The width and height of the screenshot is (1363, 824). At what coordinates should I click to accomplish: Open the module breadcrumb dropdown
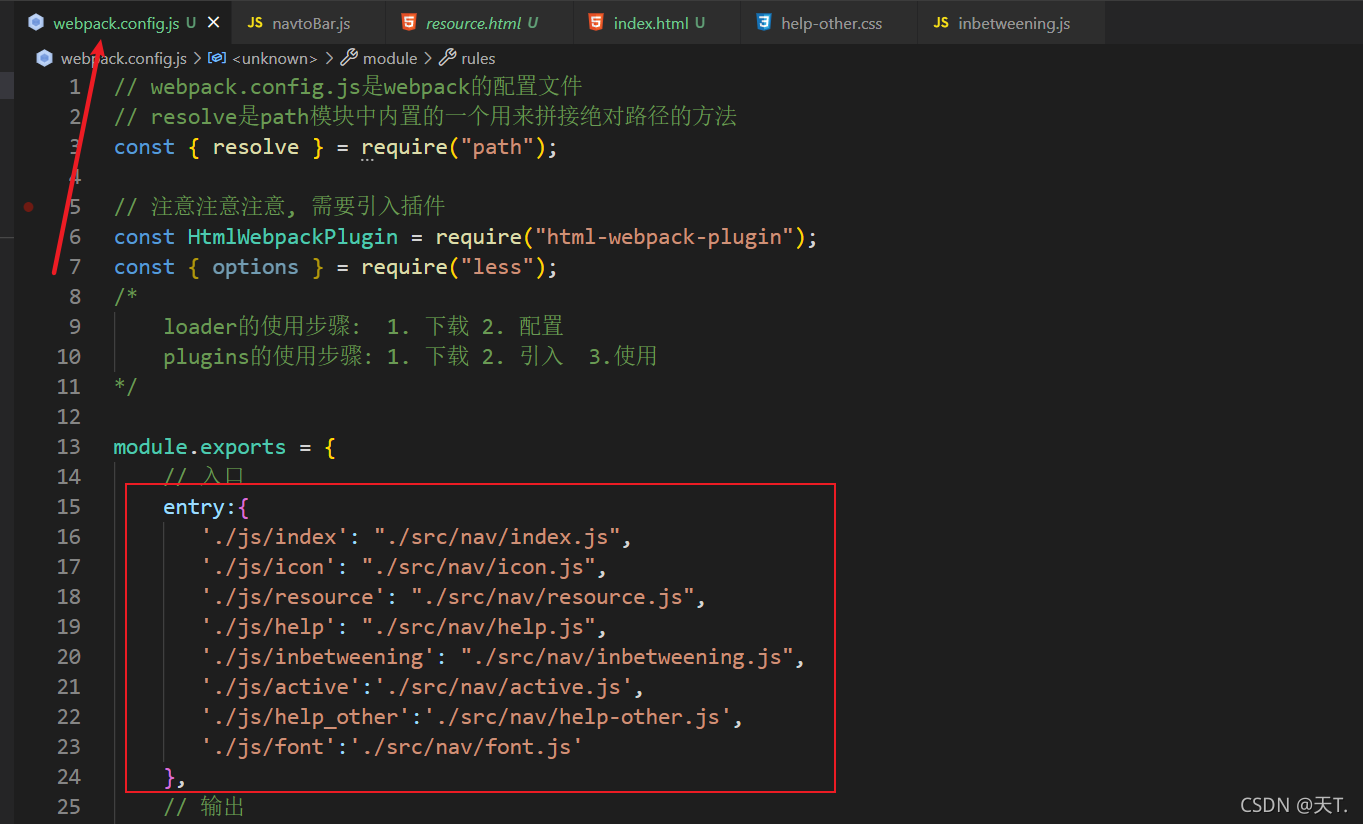point(390,58)
